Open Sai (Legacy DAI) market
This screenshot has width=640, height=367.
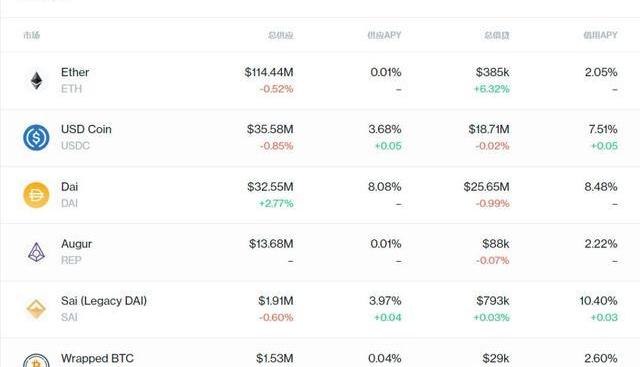coord(104,301)
